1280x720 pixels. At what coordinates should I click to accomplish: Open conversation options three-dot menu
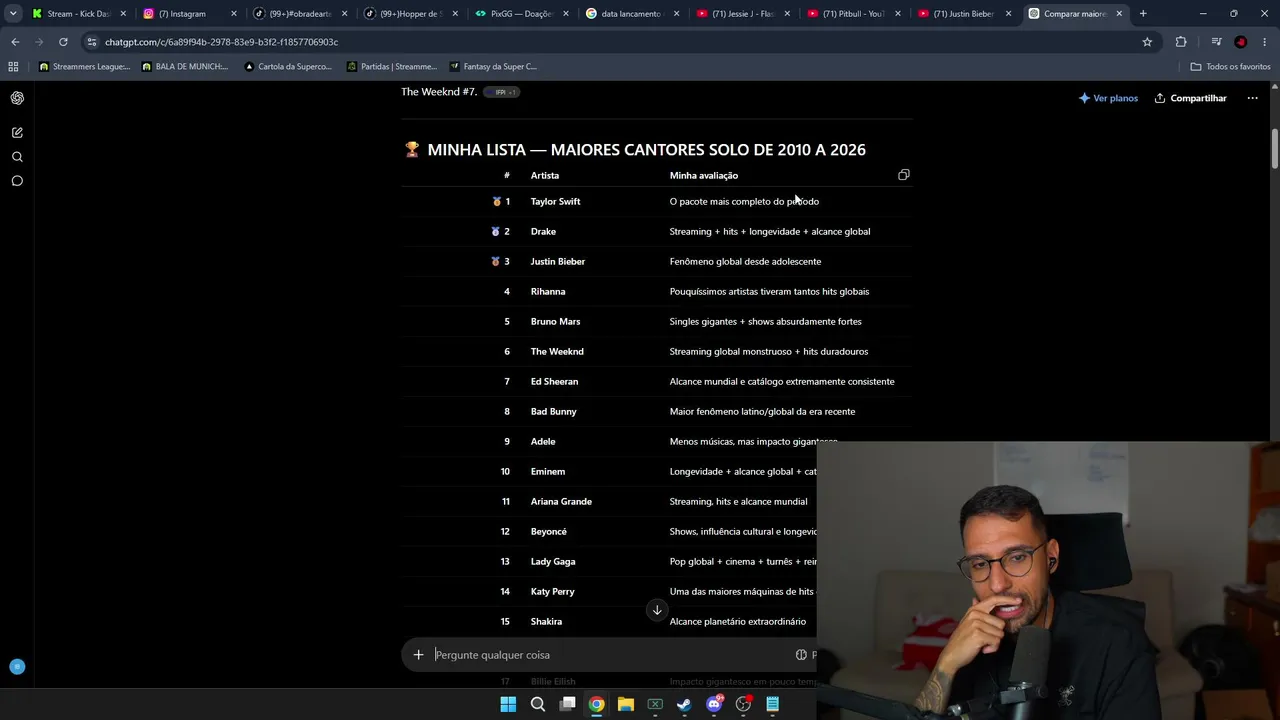click(x=1252, y=98)
